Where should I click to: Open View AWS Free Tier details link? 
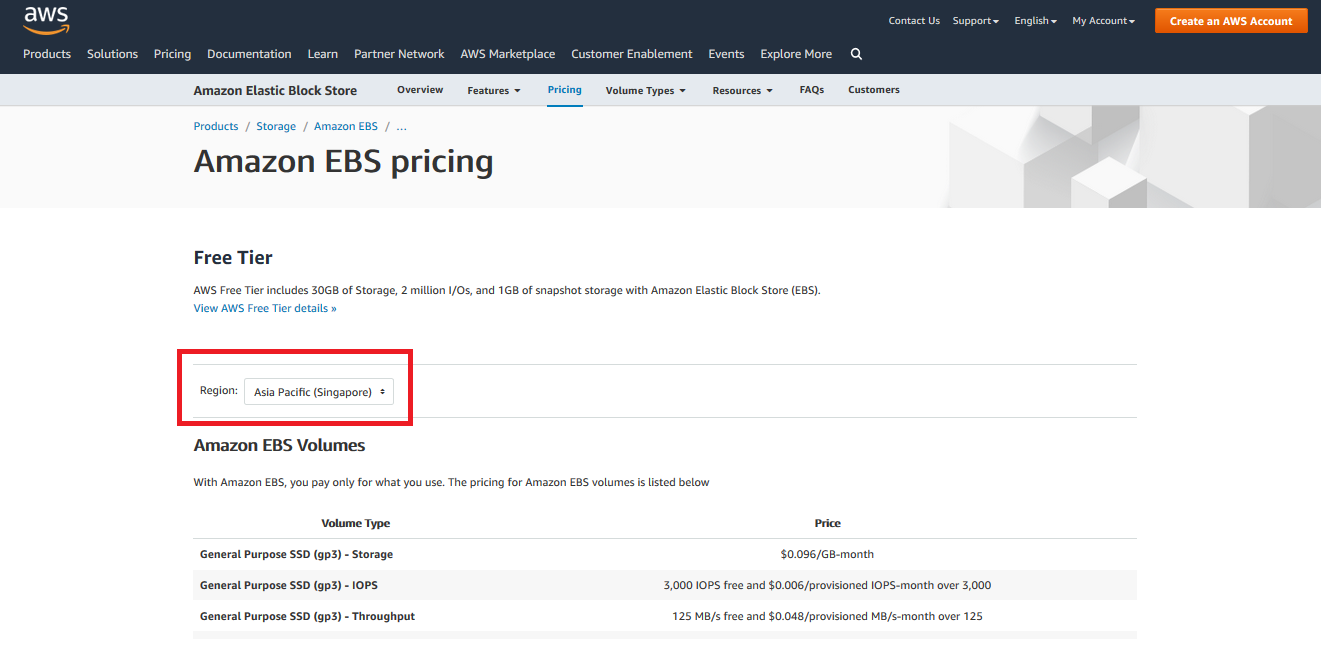(x=265, y=308)
